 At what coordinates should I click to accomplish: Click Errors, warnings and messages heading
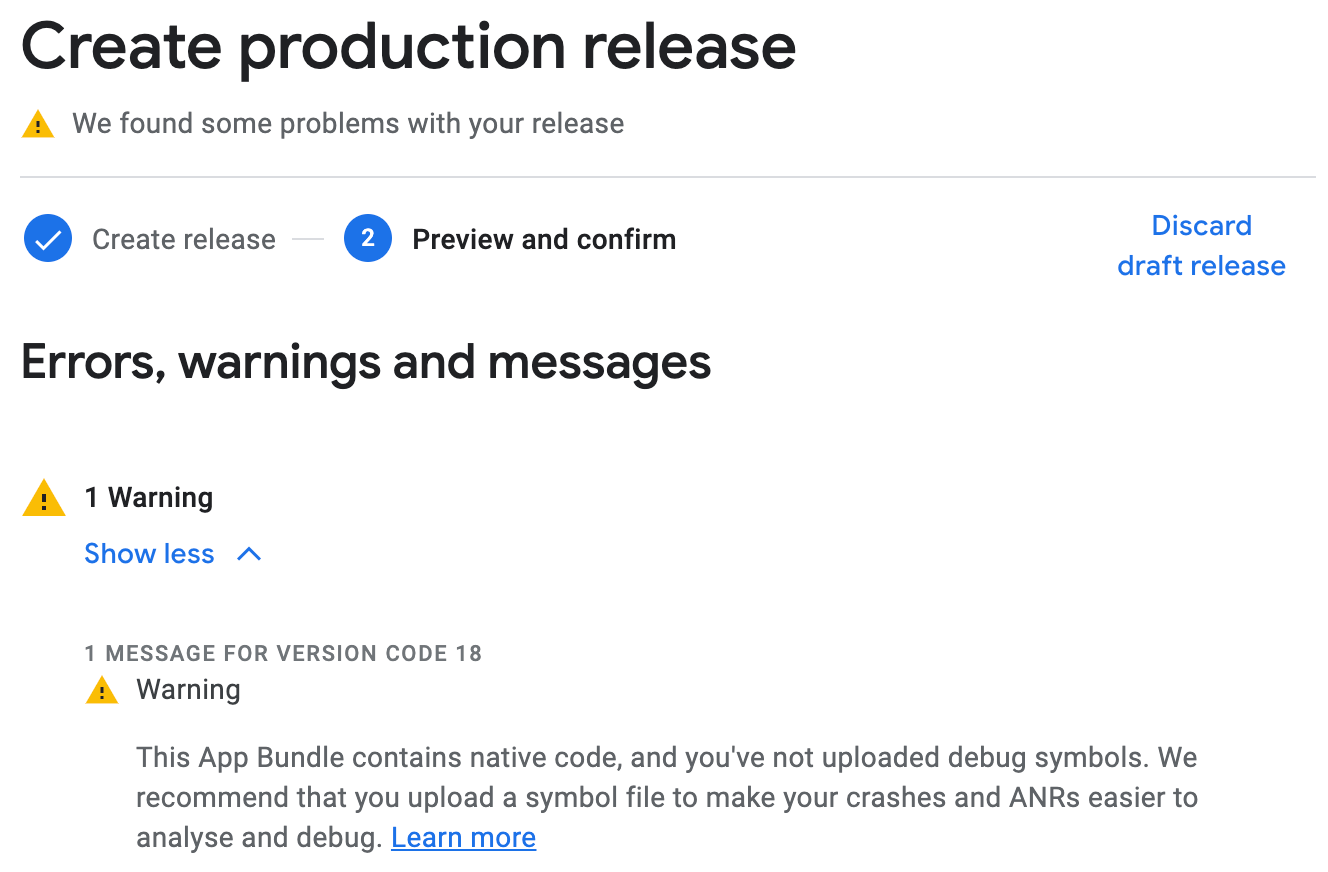tap(366, 362)
